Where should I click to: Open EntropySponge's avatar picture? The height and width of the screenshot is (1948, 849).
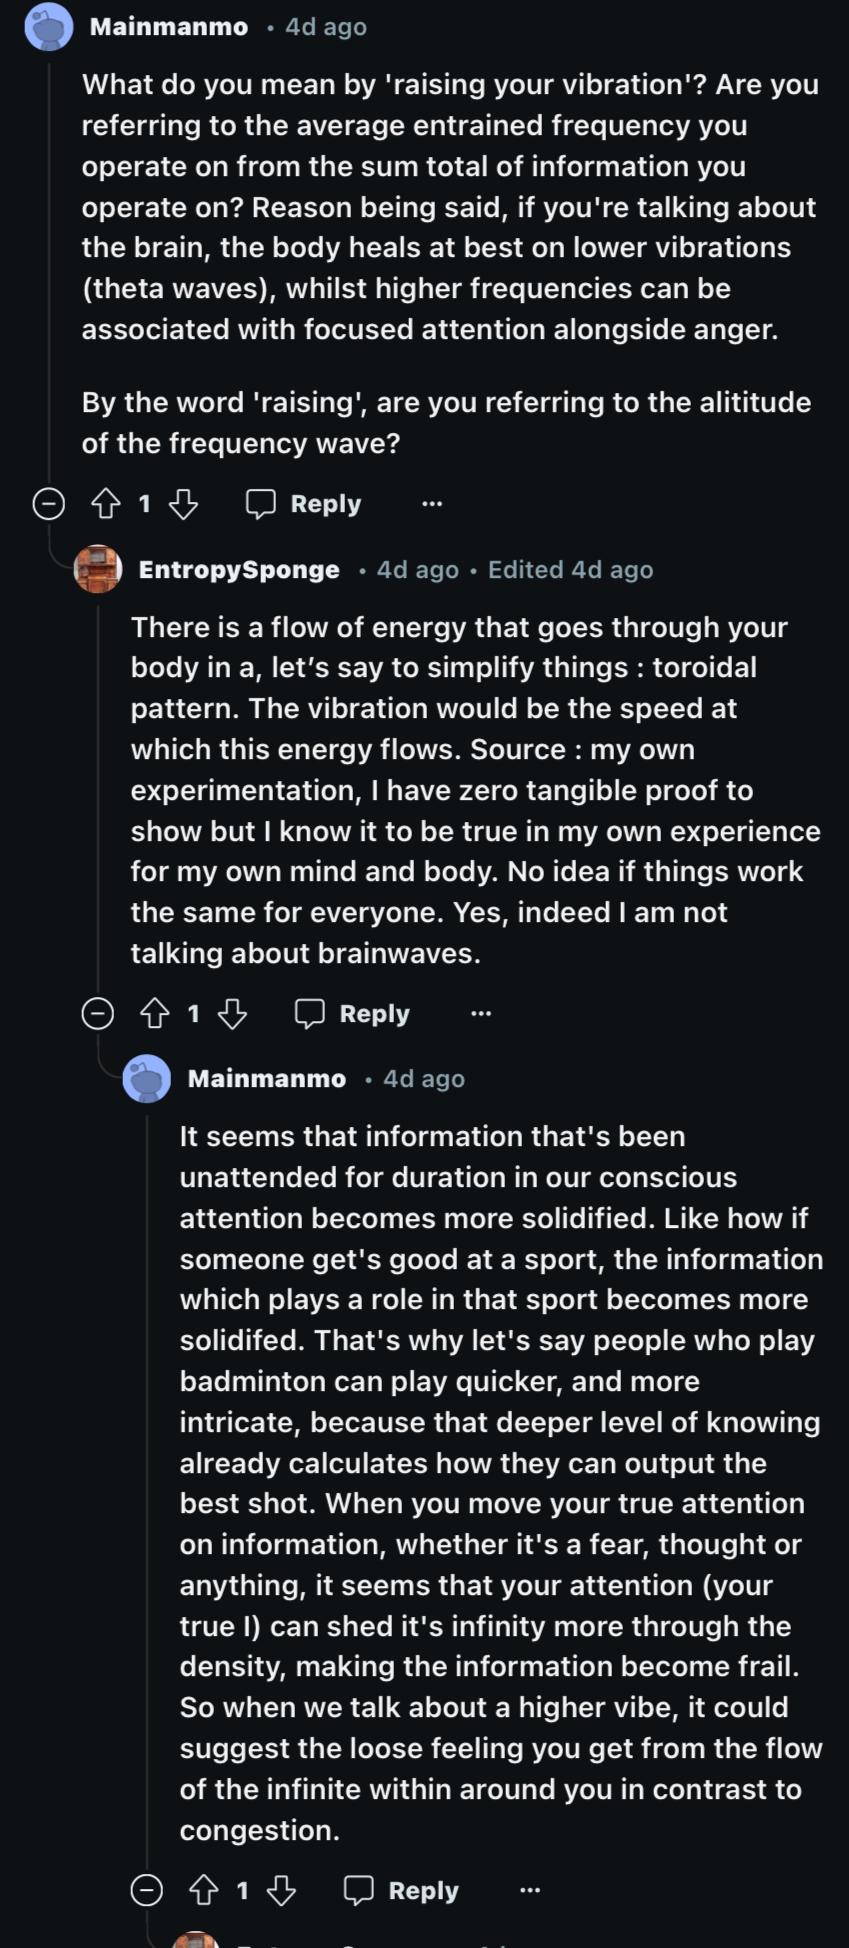click(x=98, y=569)
